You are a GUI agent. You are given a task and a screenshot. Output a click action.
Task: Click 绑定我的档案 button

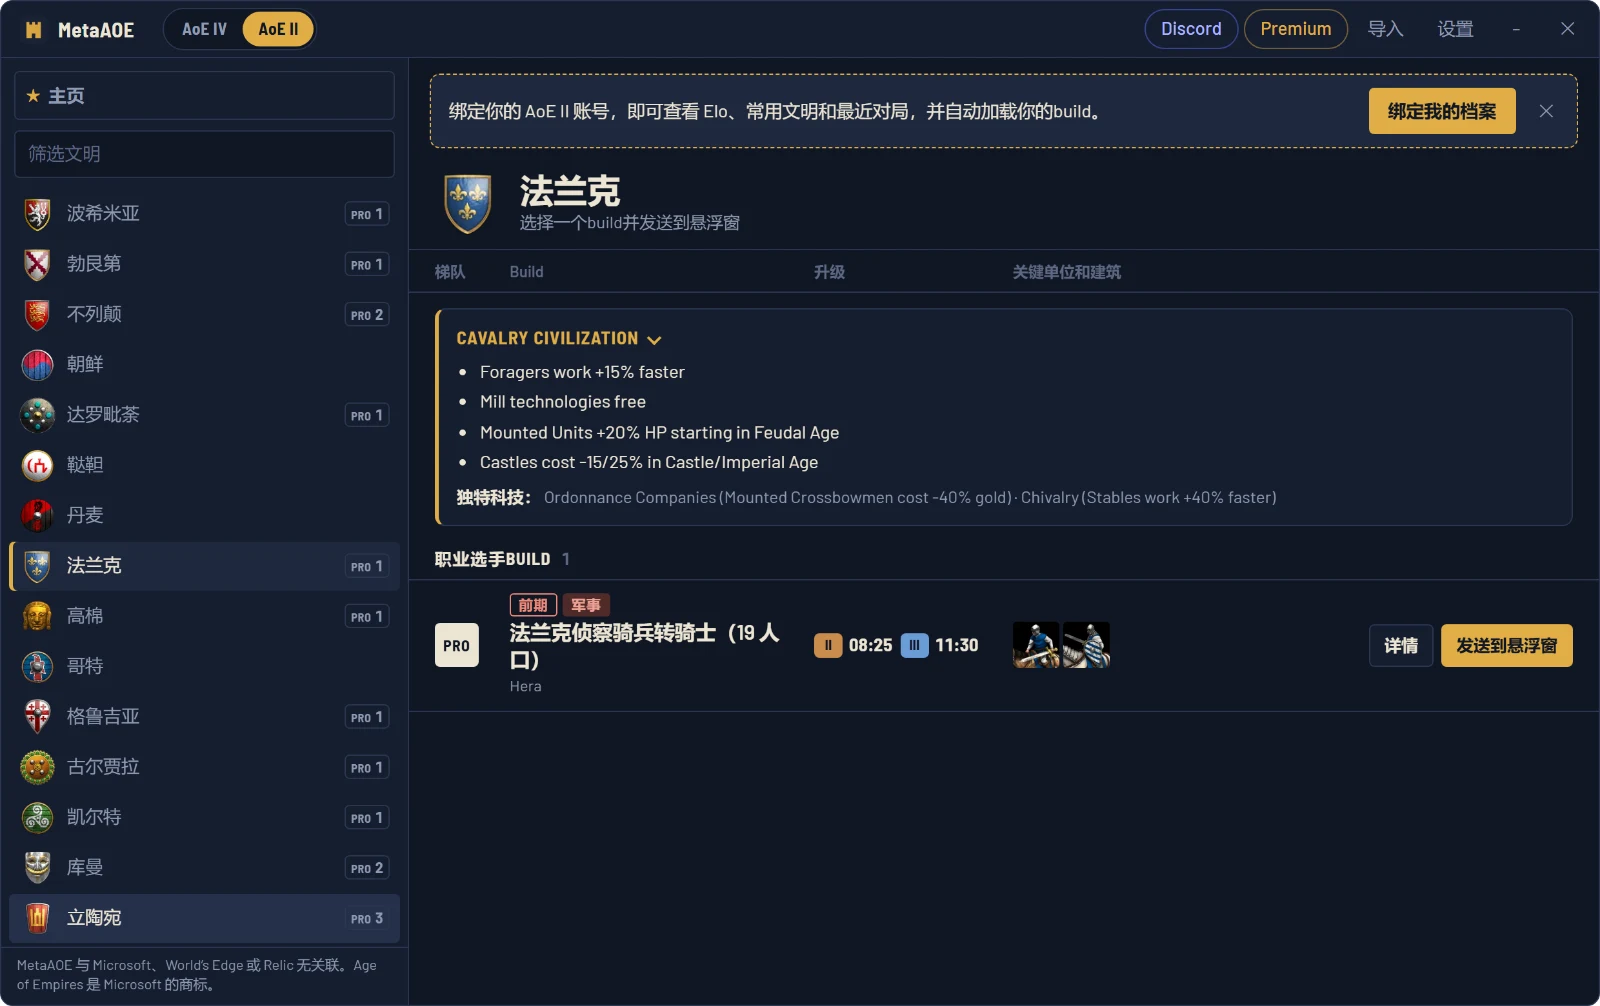tap(1442, 111)
